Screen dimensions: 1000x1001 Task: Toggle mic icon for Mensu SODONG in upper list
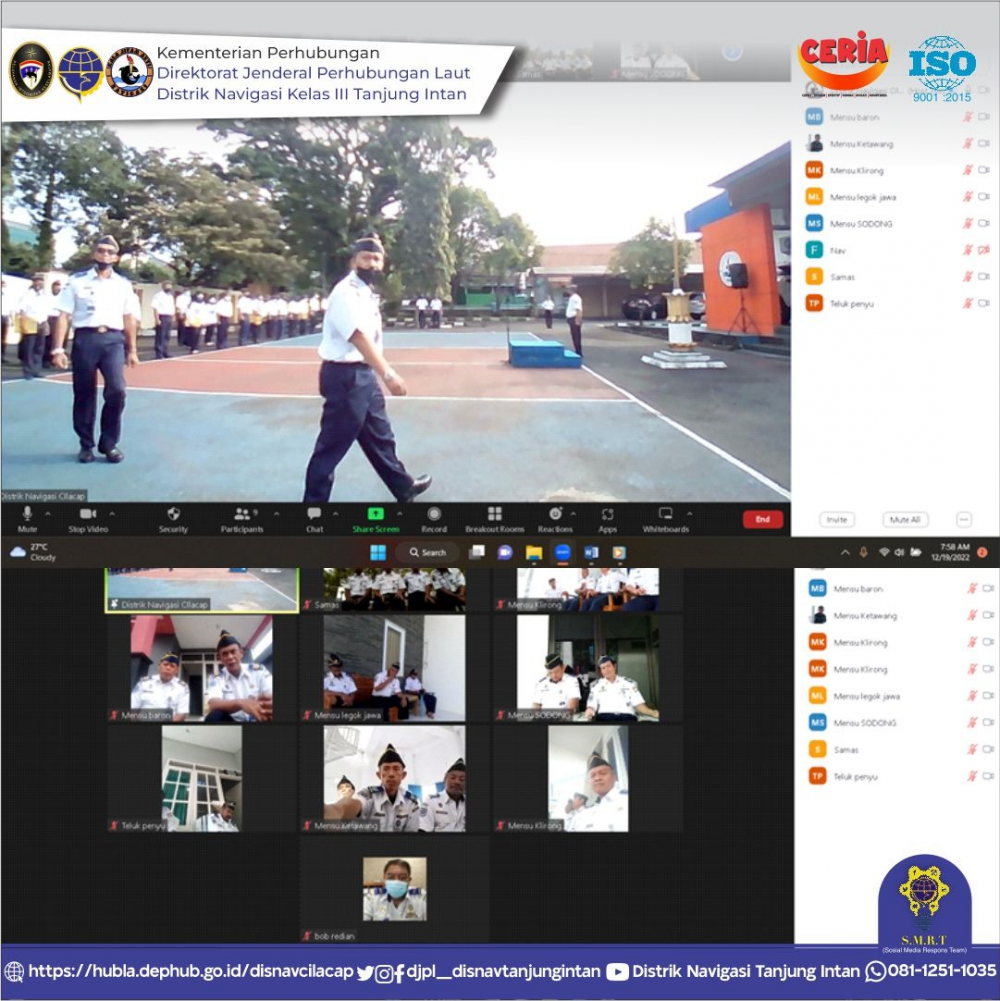[x=967, y=223]
